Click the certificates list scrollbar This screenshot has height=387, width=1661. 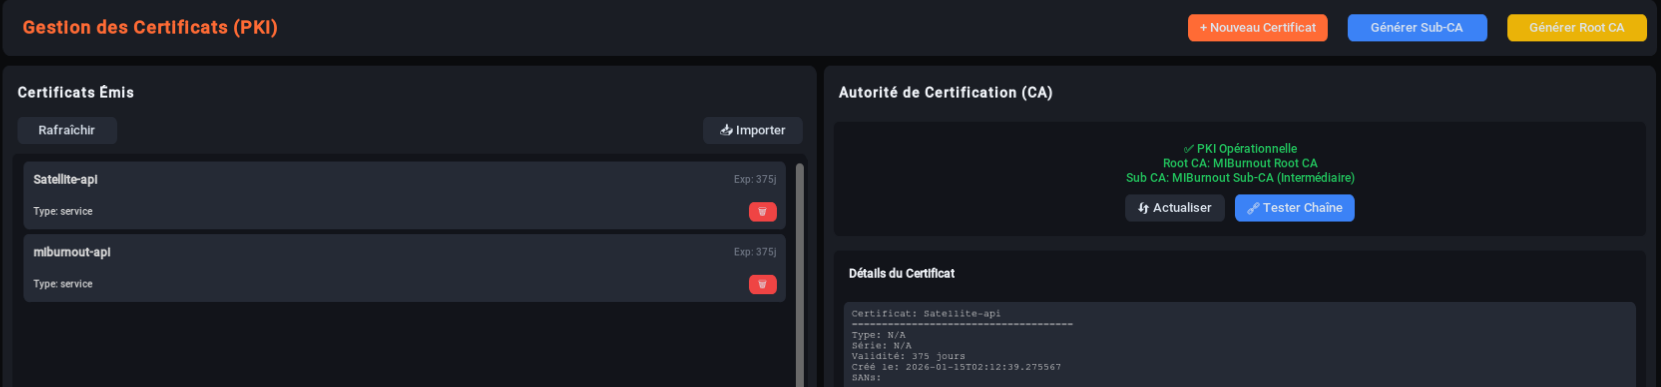799,275
